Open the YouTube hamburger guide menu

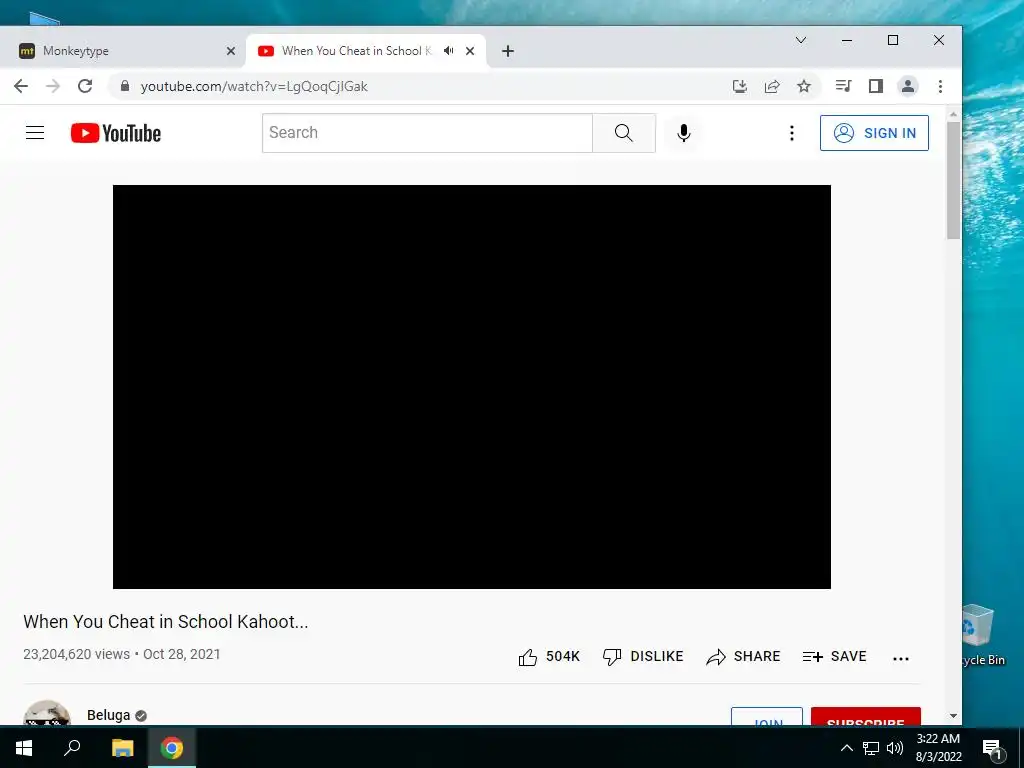click(35, 133)
